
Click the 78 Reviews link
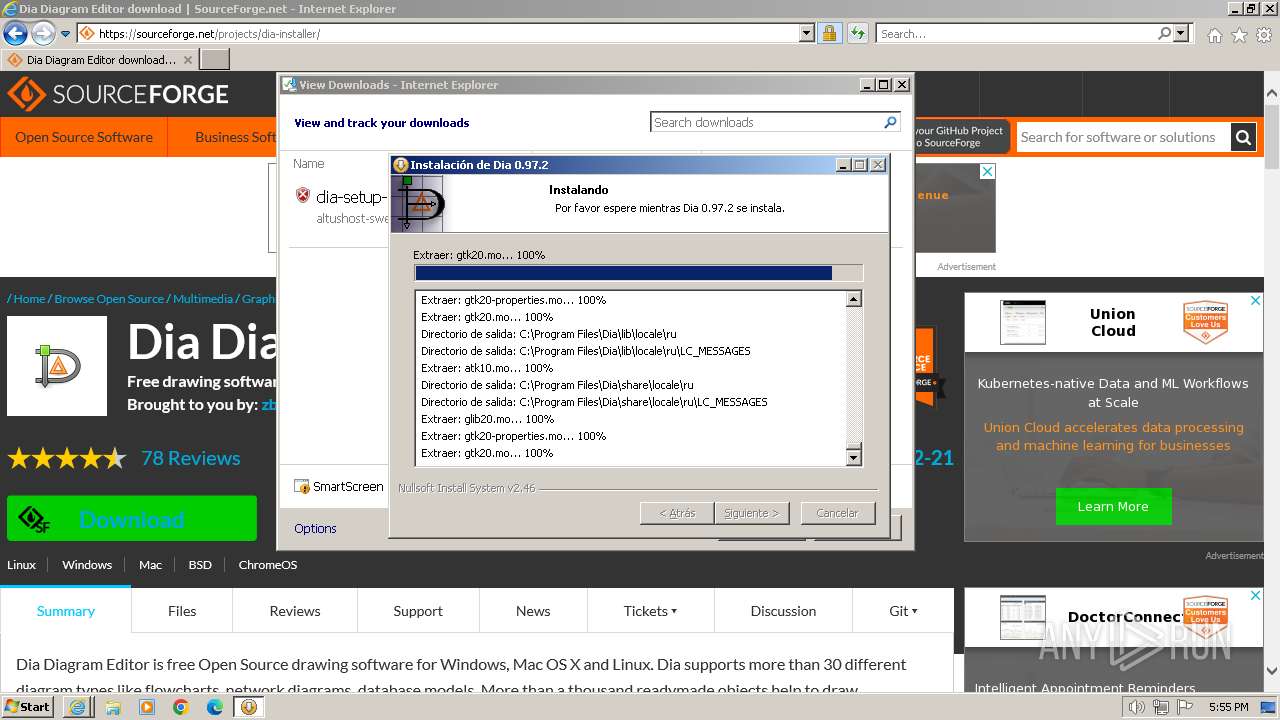tap(190, 458)
